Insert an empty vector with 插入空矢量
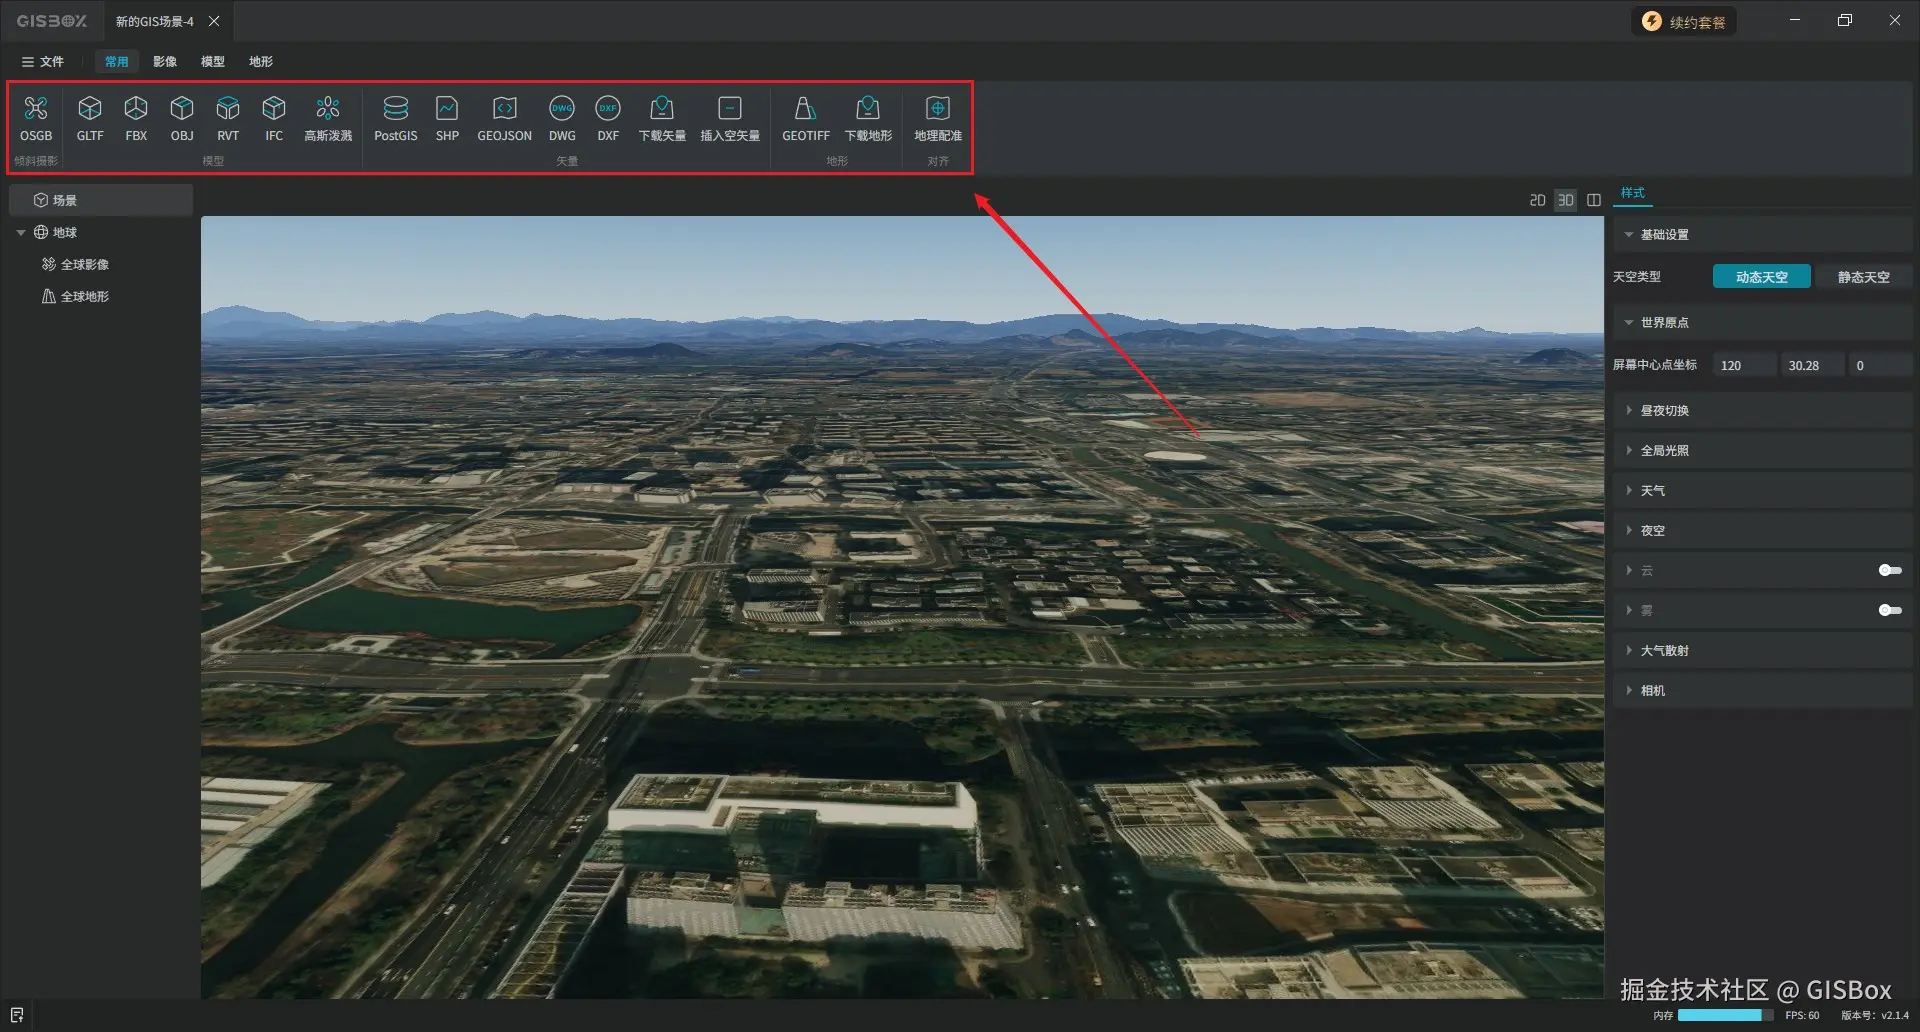The image size is (1920, 1032). (x=730, y=118)
